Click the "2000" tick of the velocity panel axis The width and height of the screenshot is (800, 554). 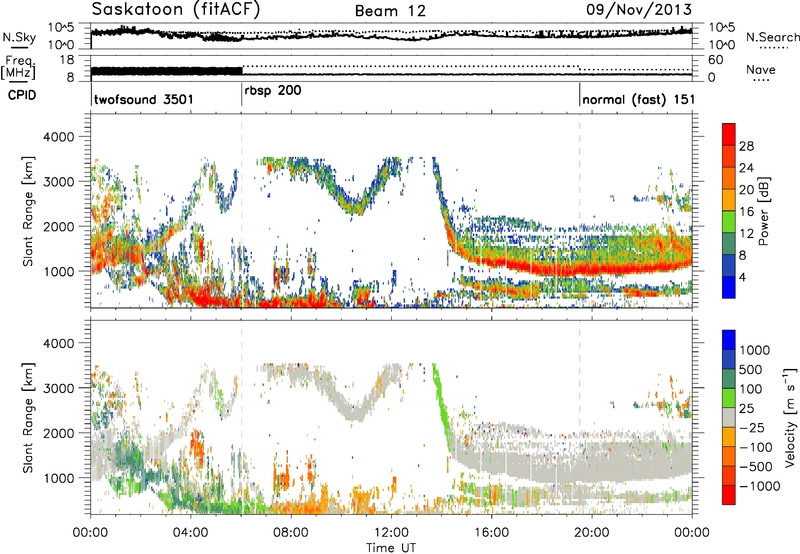tap(59, 433)
